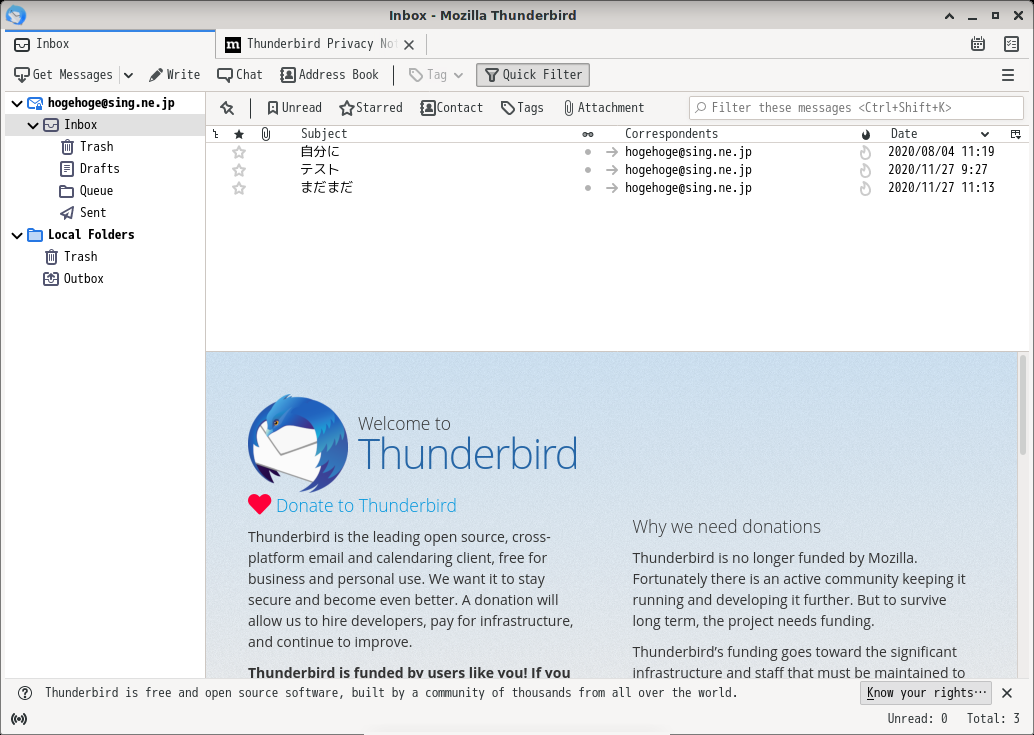Sort by read status column header
Viewport: 1034px width, 735px height.
[x=588, y=134]
